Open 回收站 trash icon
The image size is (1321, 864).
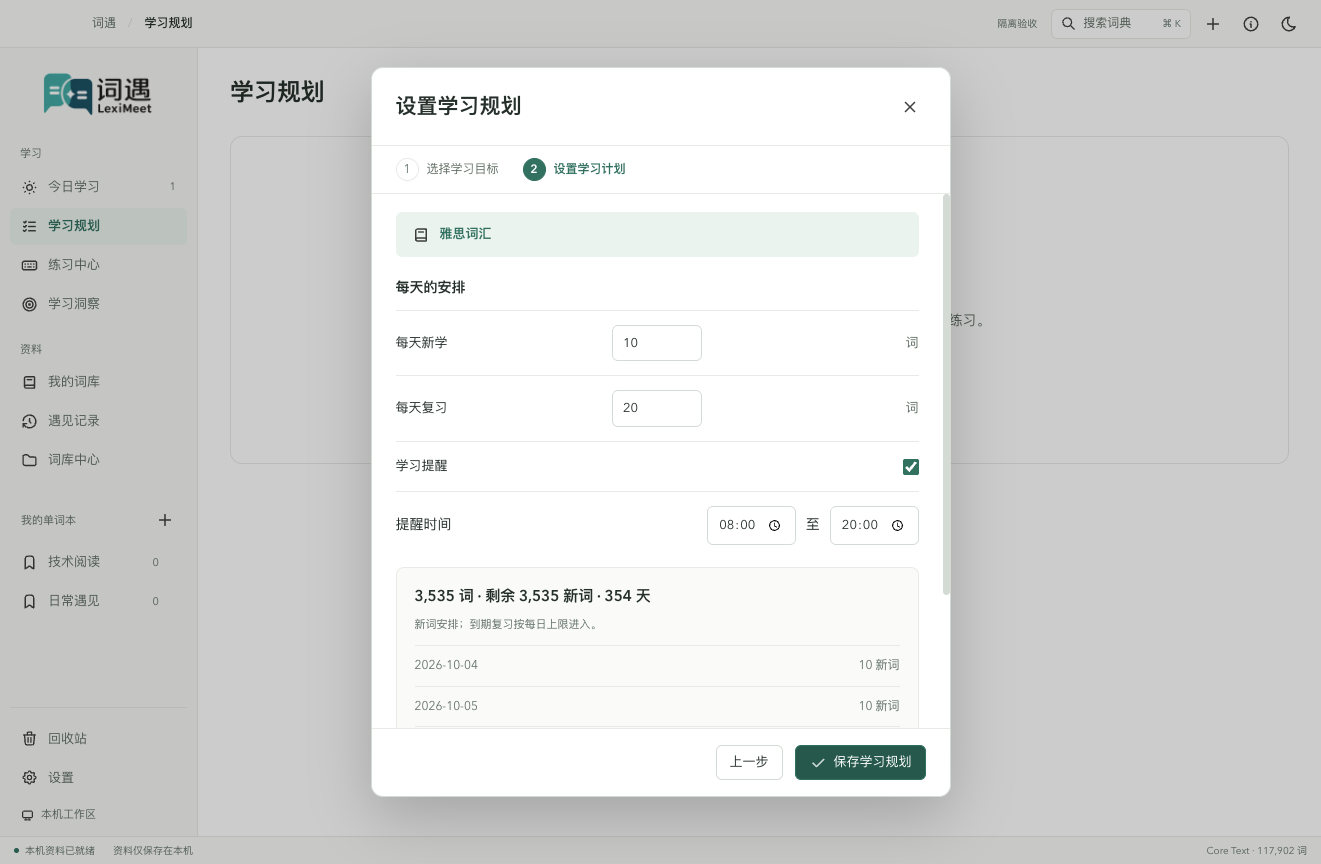tap(29, 739)
